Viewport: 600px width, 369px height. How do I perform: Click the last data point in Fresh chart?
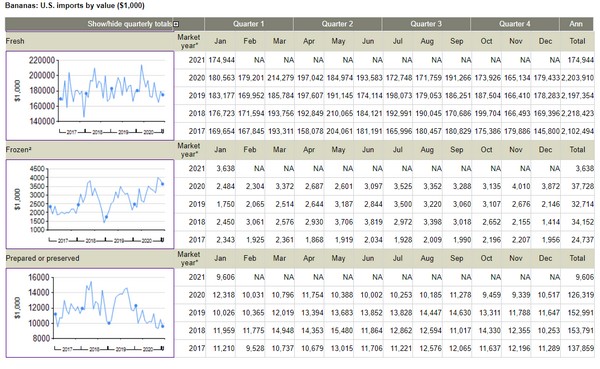(x=163, y=95)
